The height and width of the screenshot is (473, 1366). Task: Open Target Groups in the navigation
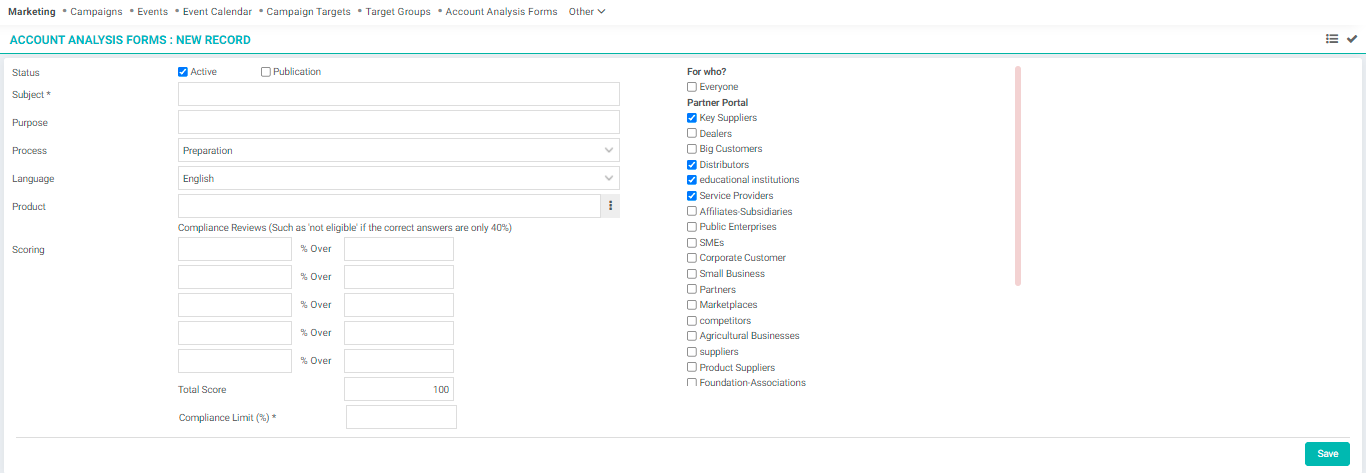click(398, 12)
